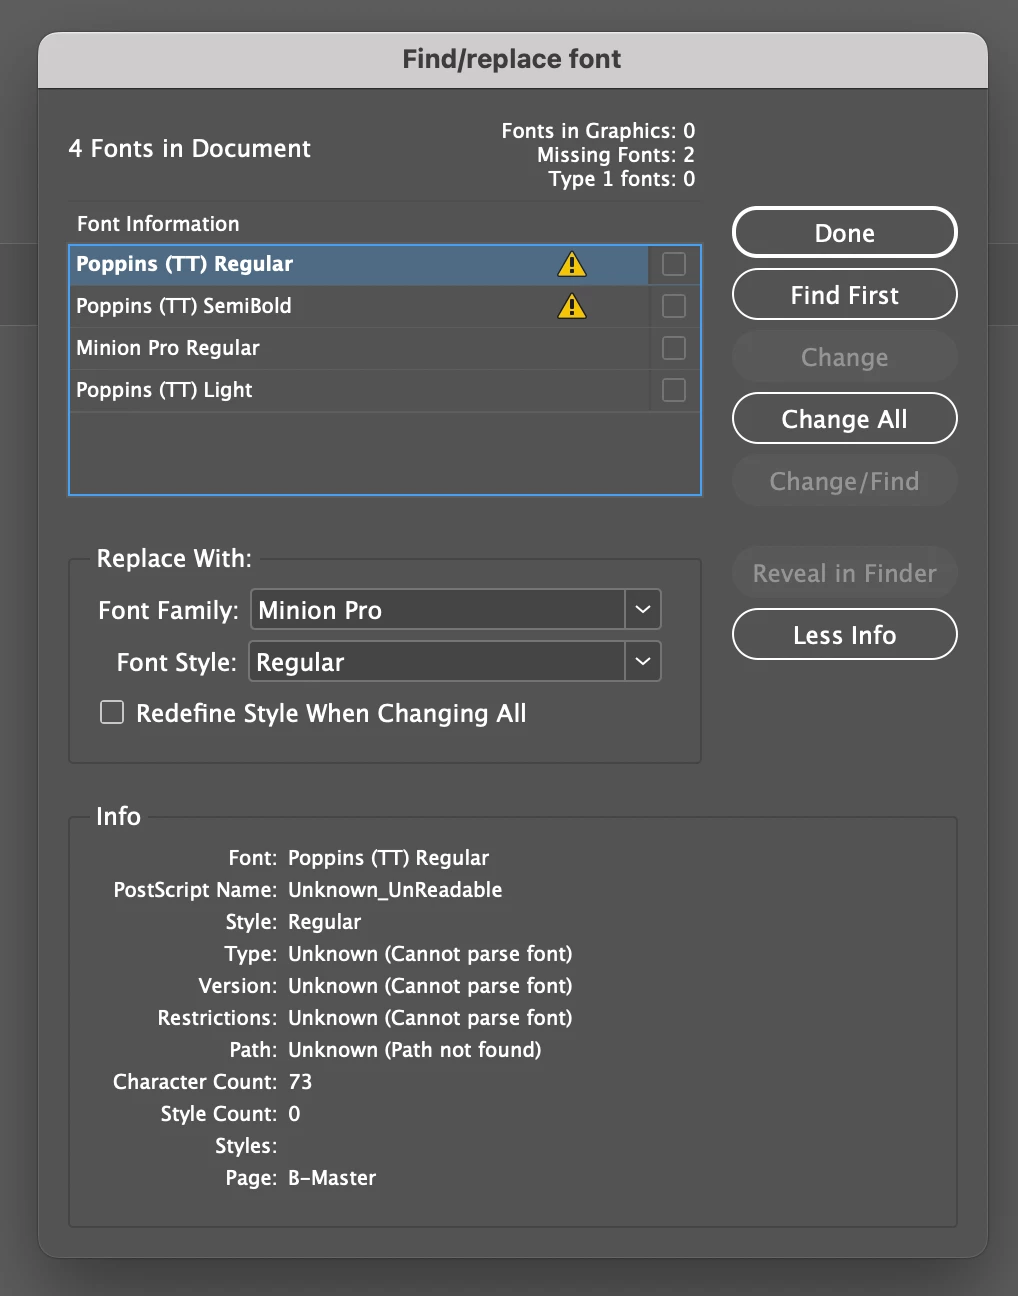Tick the checkbox in the Poppins (TT) Light row
The height and width of the screenshot is (1296, 1018).
point(674,390)
